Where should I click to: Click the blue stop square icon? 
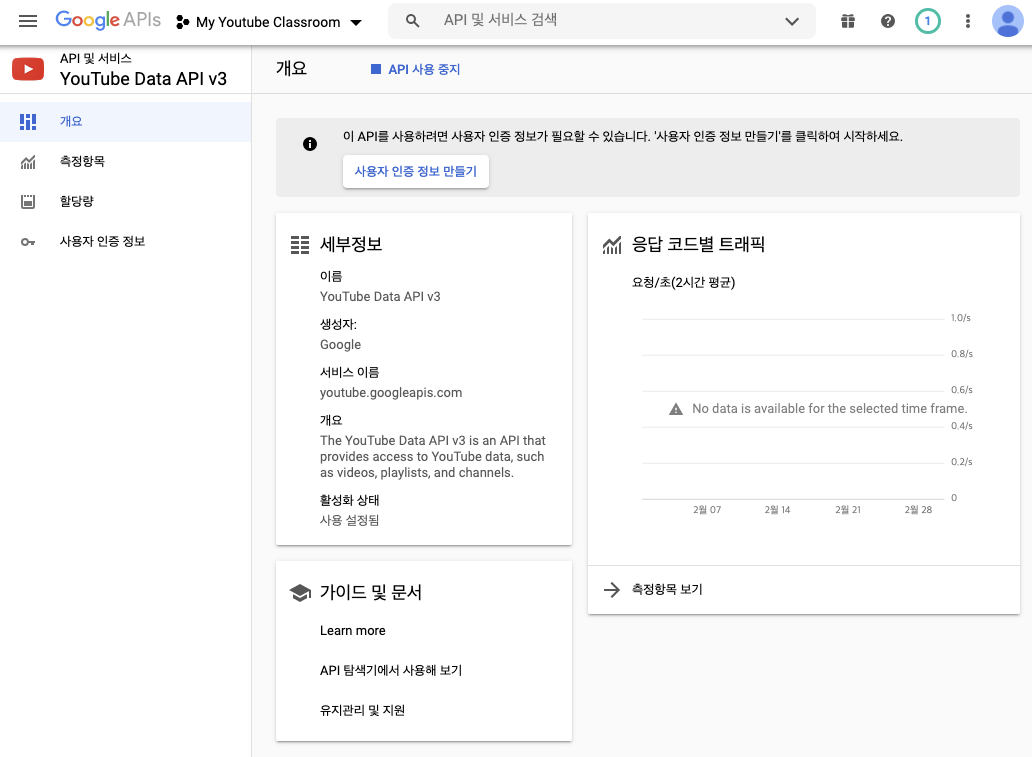coord(376,69)
